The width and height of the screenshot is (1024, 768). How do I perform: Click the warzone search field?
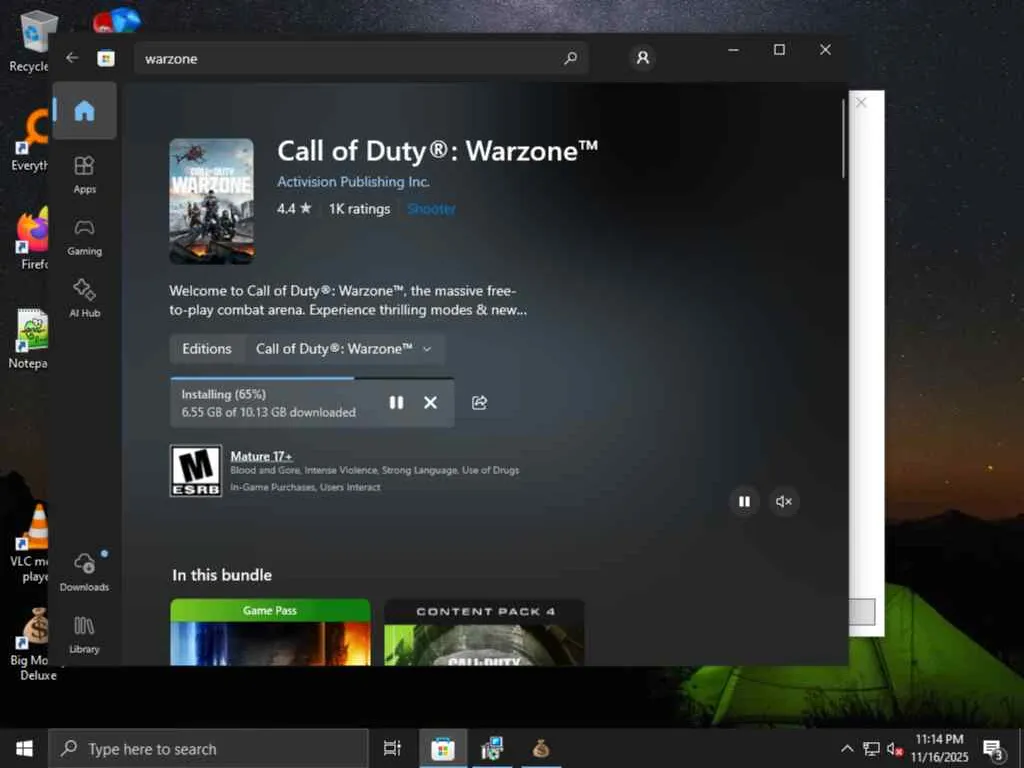360,59
